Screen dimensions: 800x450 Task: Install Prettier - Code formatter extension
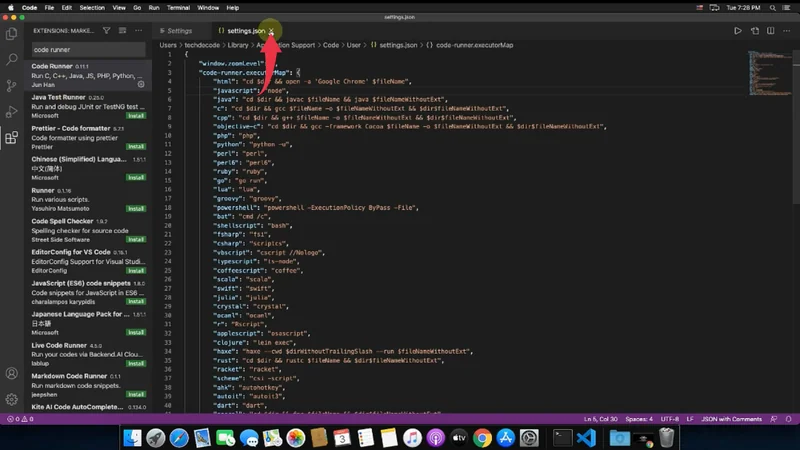[x=136, y=146]
